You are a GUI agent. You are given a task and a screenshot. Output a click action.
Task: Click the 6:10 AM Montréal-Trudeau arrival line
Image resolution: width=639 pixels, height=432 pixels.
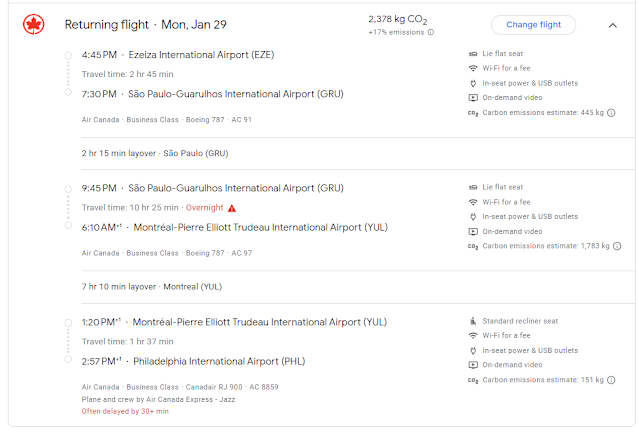pyautogui.click(x=235, y=227)
